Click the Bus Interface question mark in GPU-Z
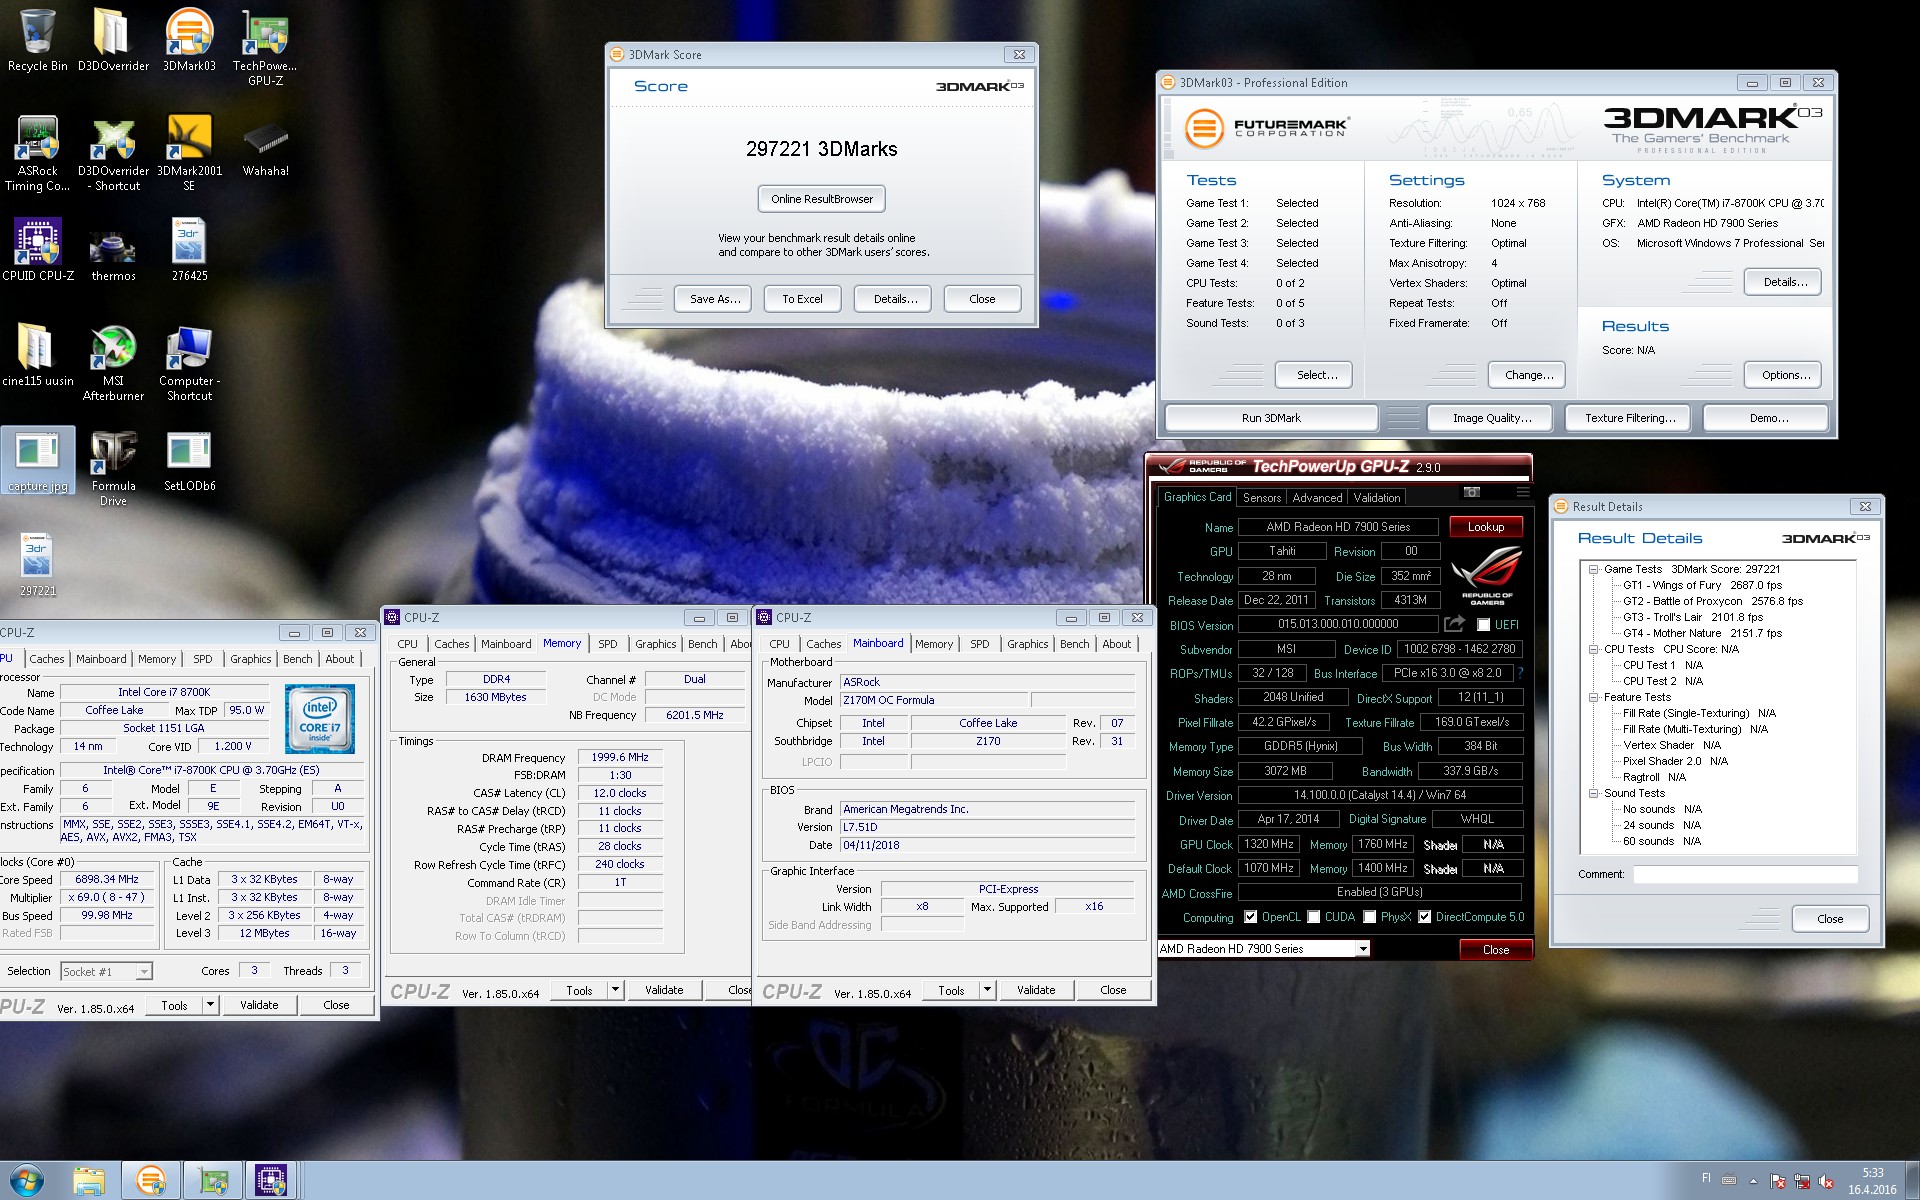 1520,673
